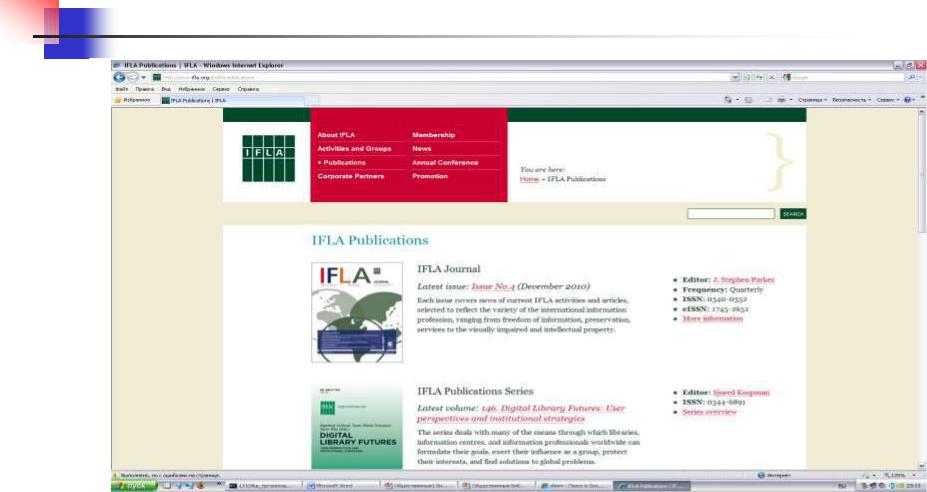Open the Файл menu

pyautogui.click(x=122, y=89)
